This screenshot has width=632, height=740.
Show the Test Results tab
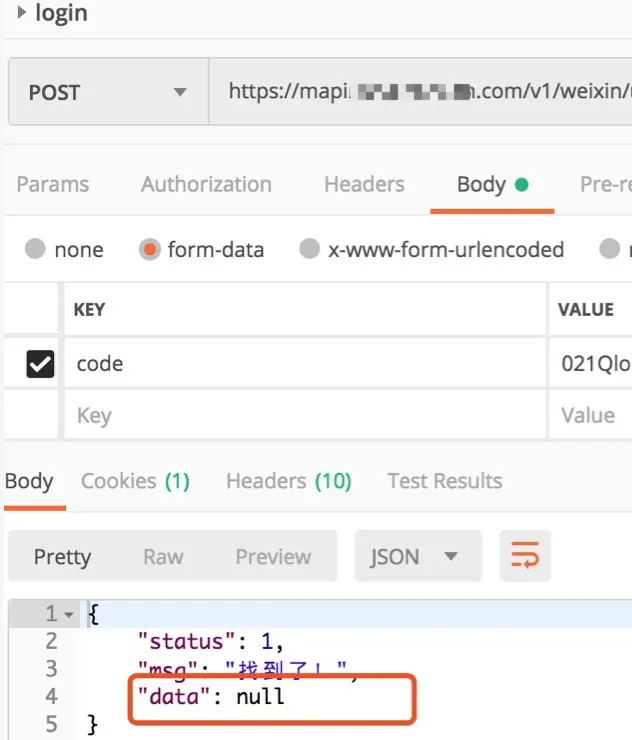[444, 481]
